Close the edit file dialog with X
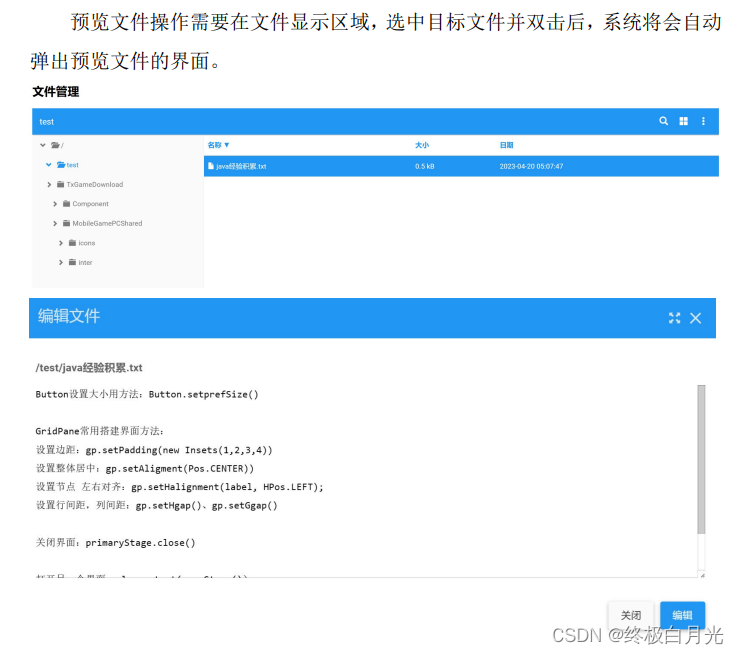This screenshot has height=654, width=739. 696,318
